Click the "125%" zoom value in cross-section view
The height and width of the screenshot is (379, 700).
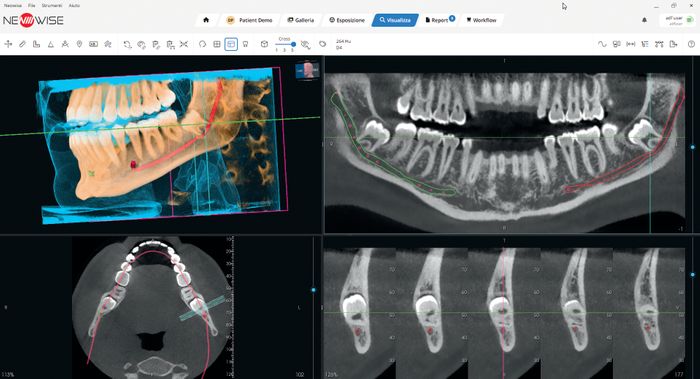[x=331, y=375]
